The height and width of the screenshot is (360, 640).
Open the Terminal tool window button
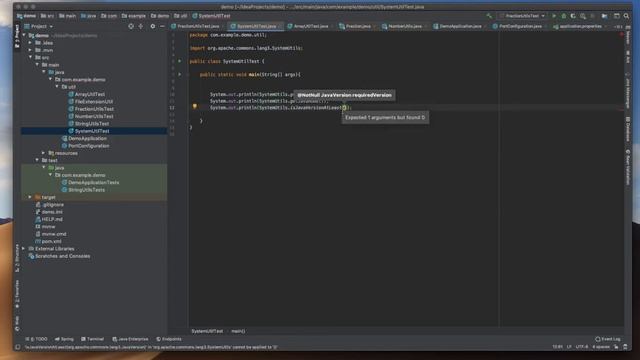[93, 339]
